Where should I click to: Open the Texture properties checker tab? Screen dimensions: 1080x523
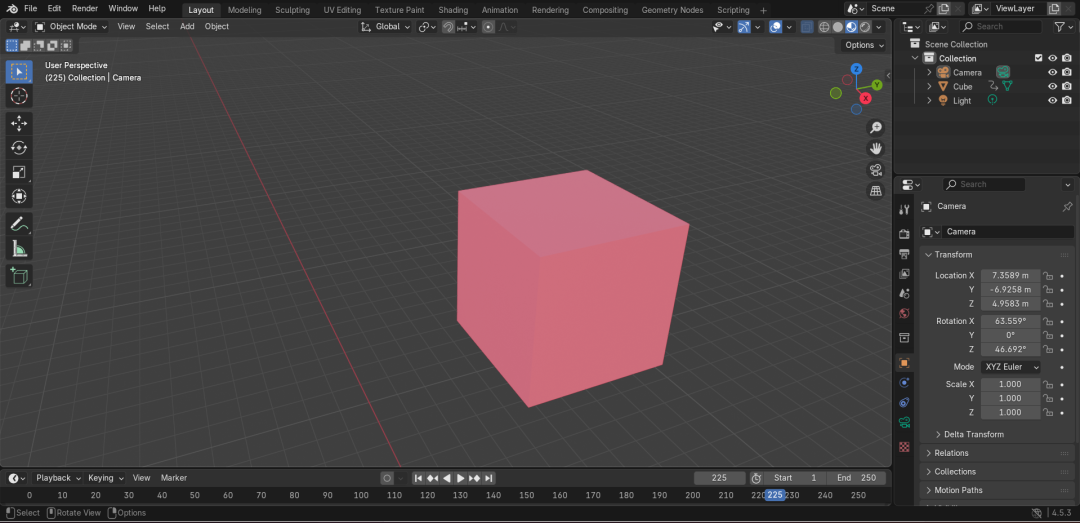[904, 447]
